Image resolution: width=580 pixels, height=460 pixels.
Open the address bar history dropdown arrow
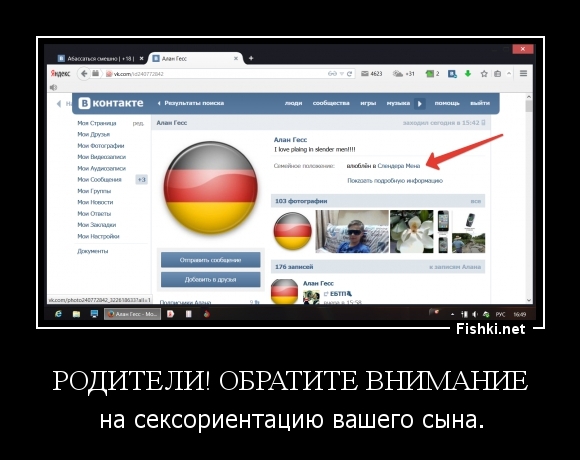point(342,74)
